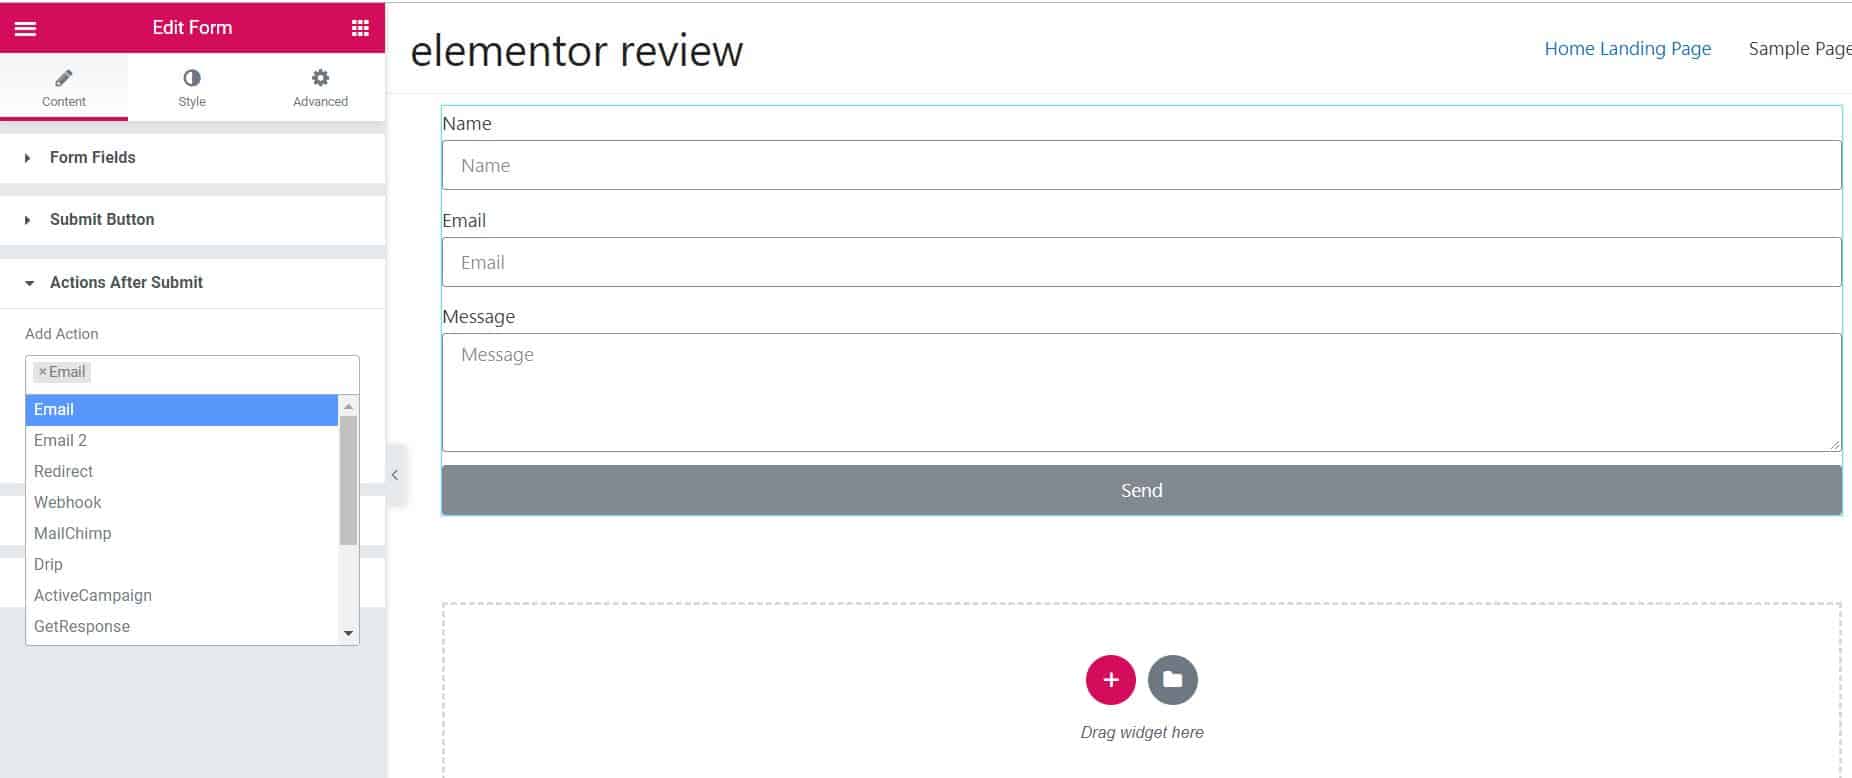Open the Elementor hamburger menu

point(26,27)
